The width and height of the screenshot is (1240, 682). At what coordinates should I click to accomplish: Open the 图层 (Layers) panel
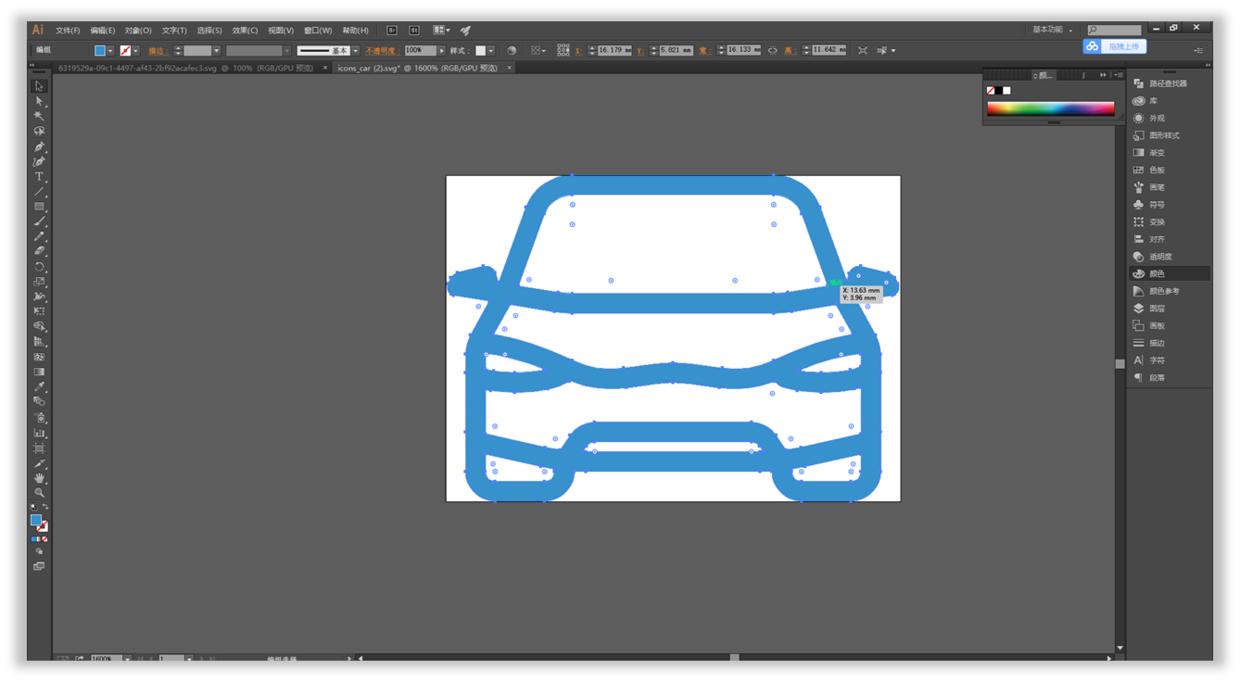coord(1157,308)
